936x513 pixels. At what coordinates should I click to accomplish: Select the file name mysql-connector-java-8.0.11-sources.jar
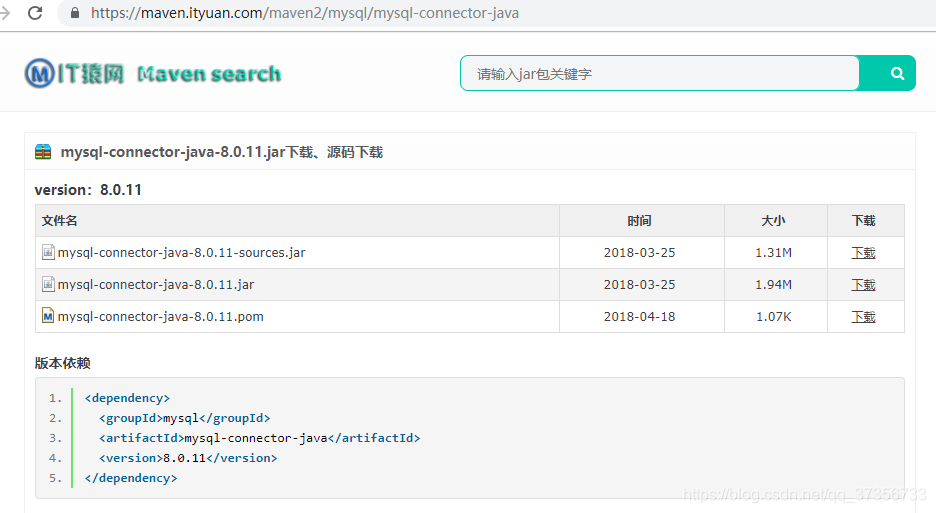(181, 253)
